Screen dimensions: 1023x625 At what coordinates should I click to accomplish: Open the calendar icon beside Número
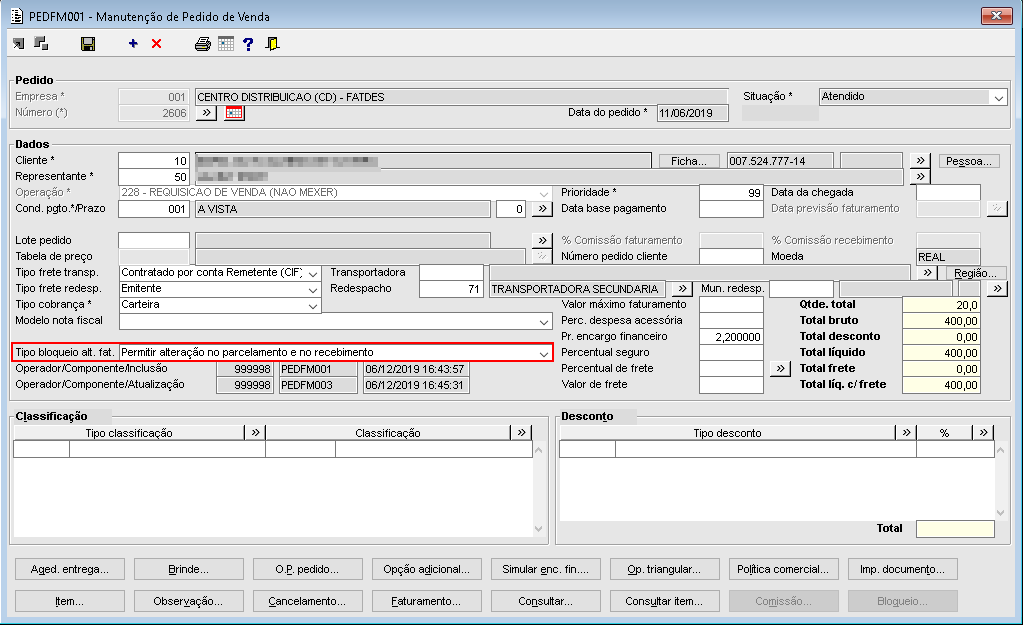point(234,113)
